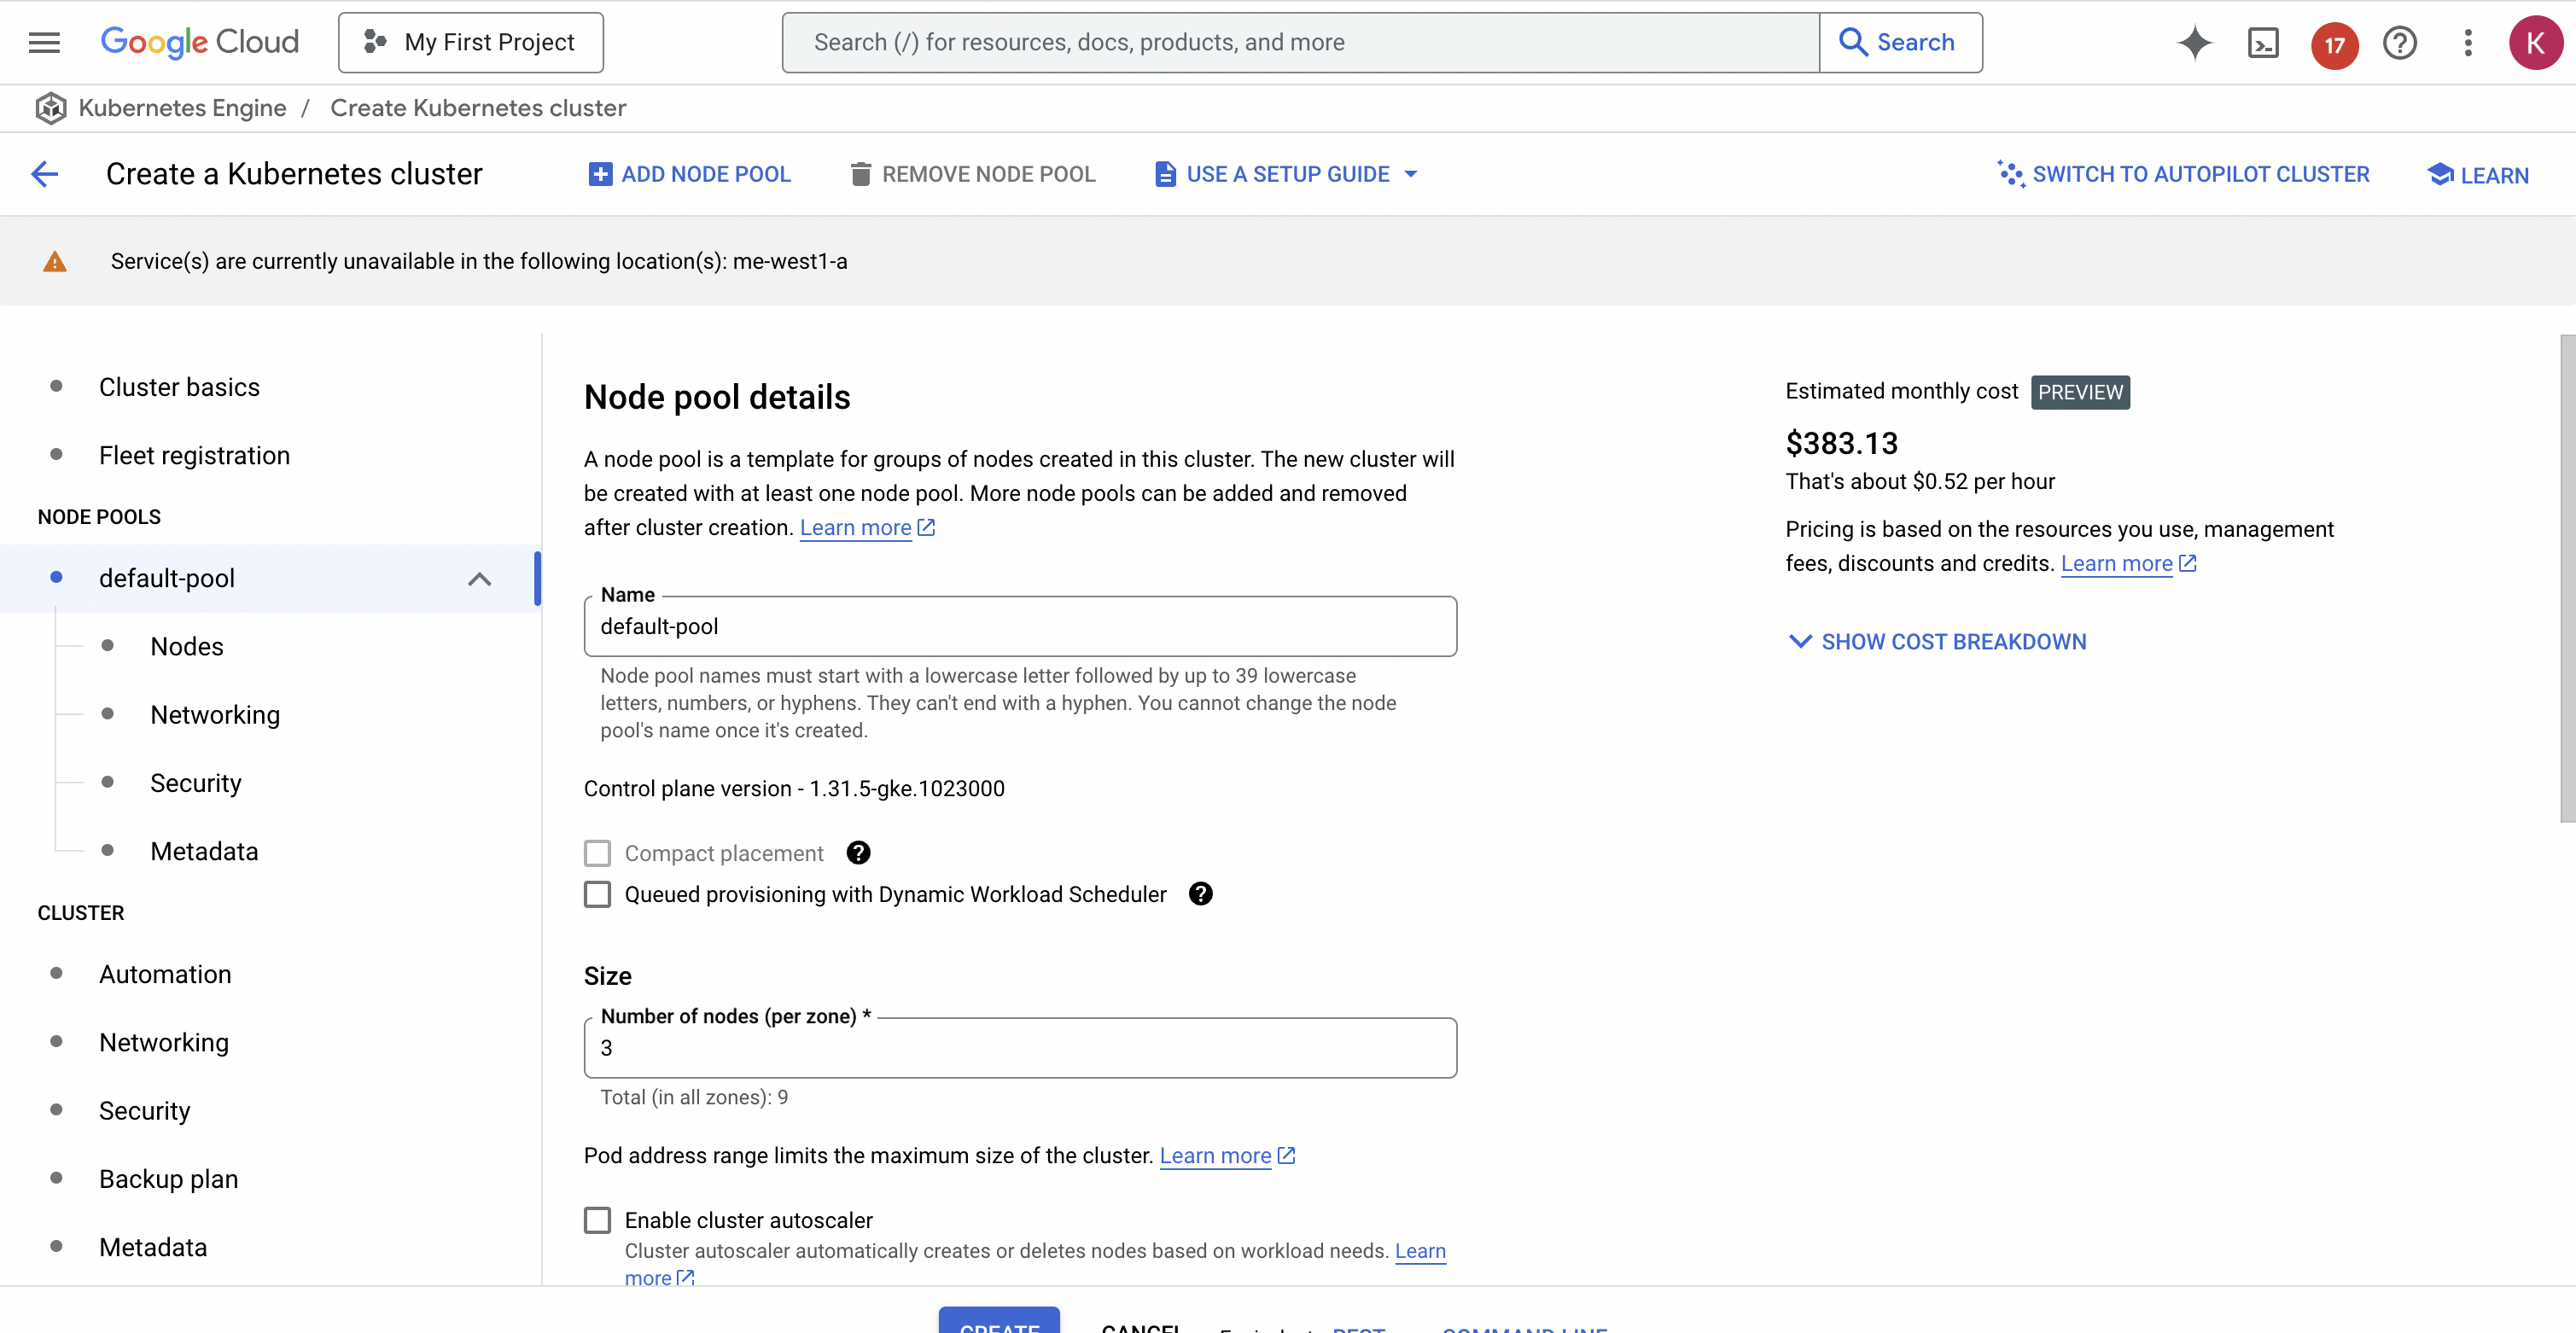Image resolution: width=2576 pixels, height=1333 pixels.
Task: Select Cluster basics in sidebar
Action: coord(179,387)
